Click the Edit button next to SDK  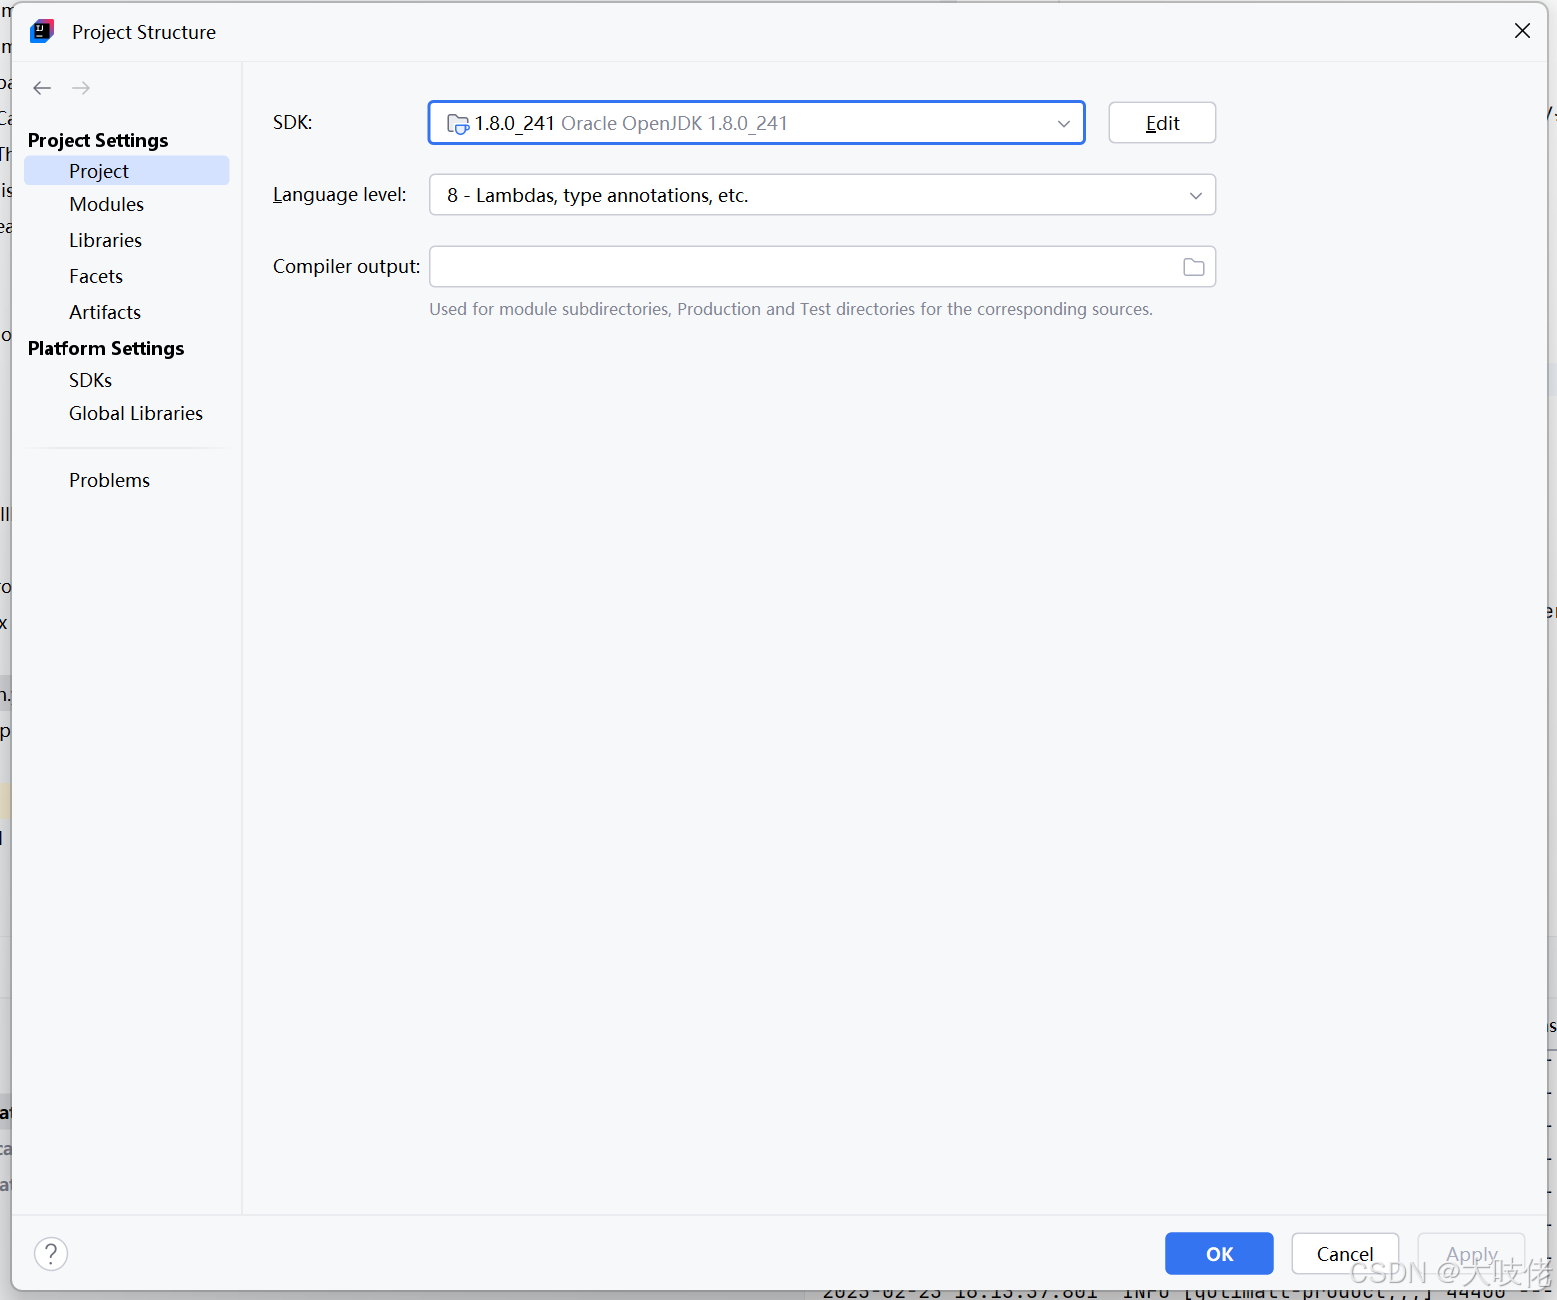(x=1161, y=122)
